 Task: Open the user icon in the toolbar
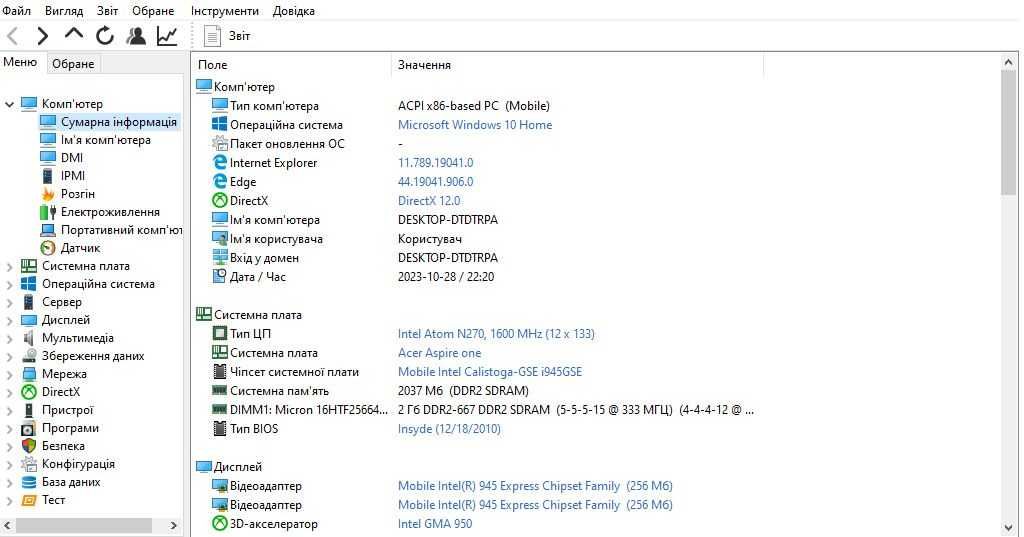point(136,36)
